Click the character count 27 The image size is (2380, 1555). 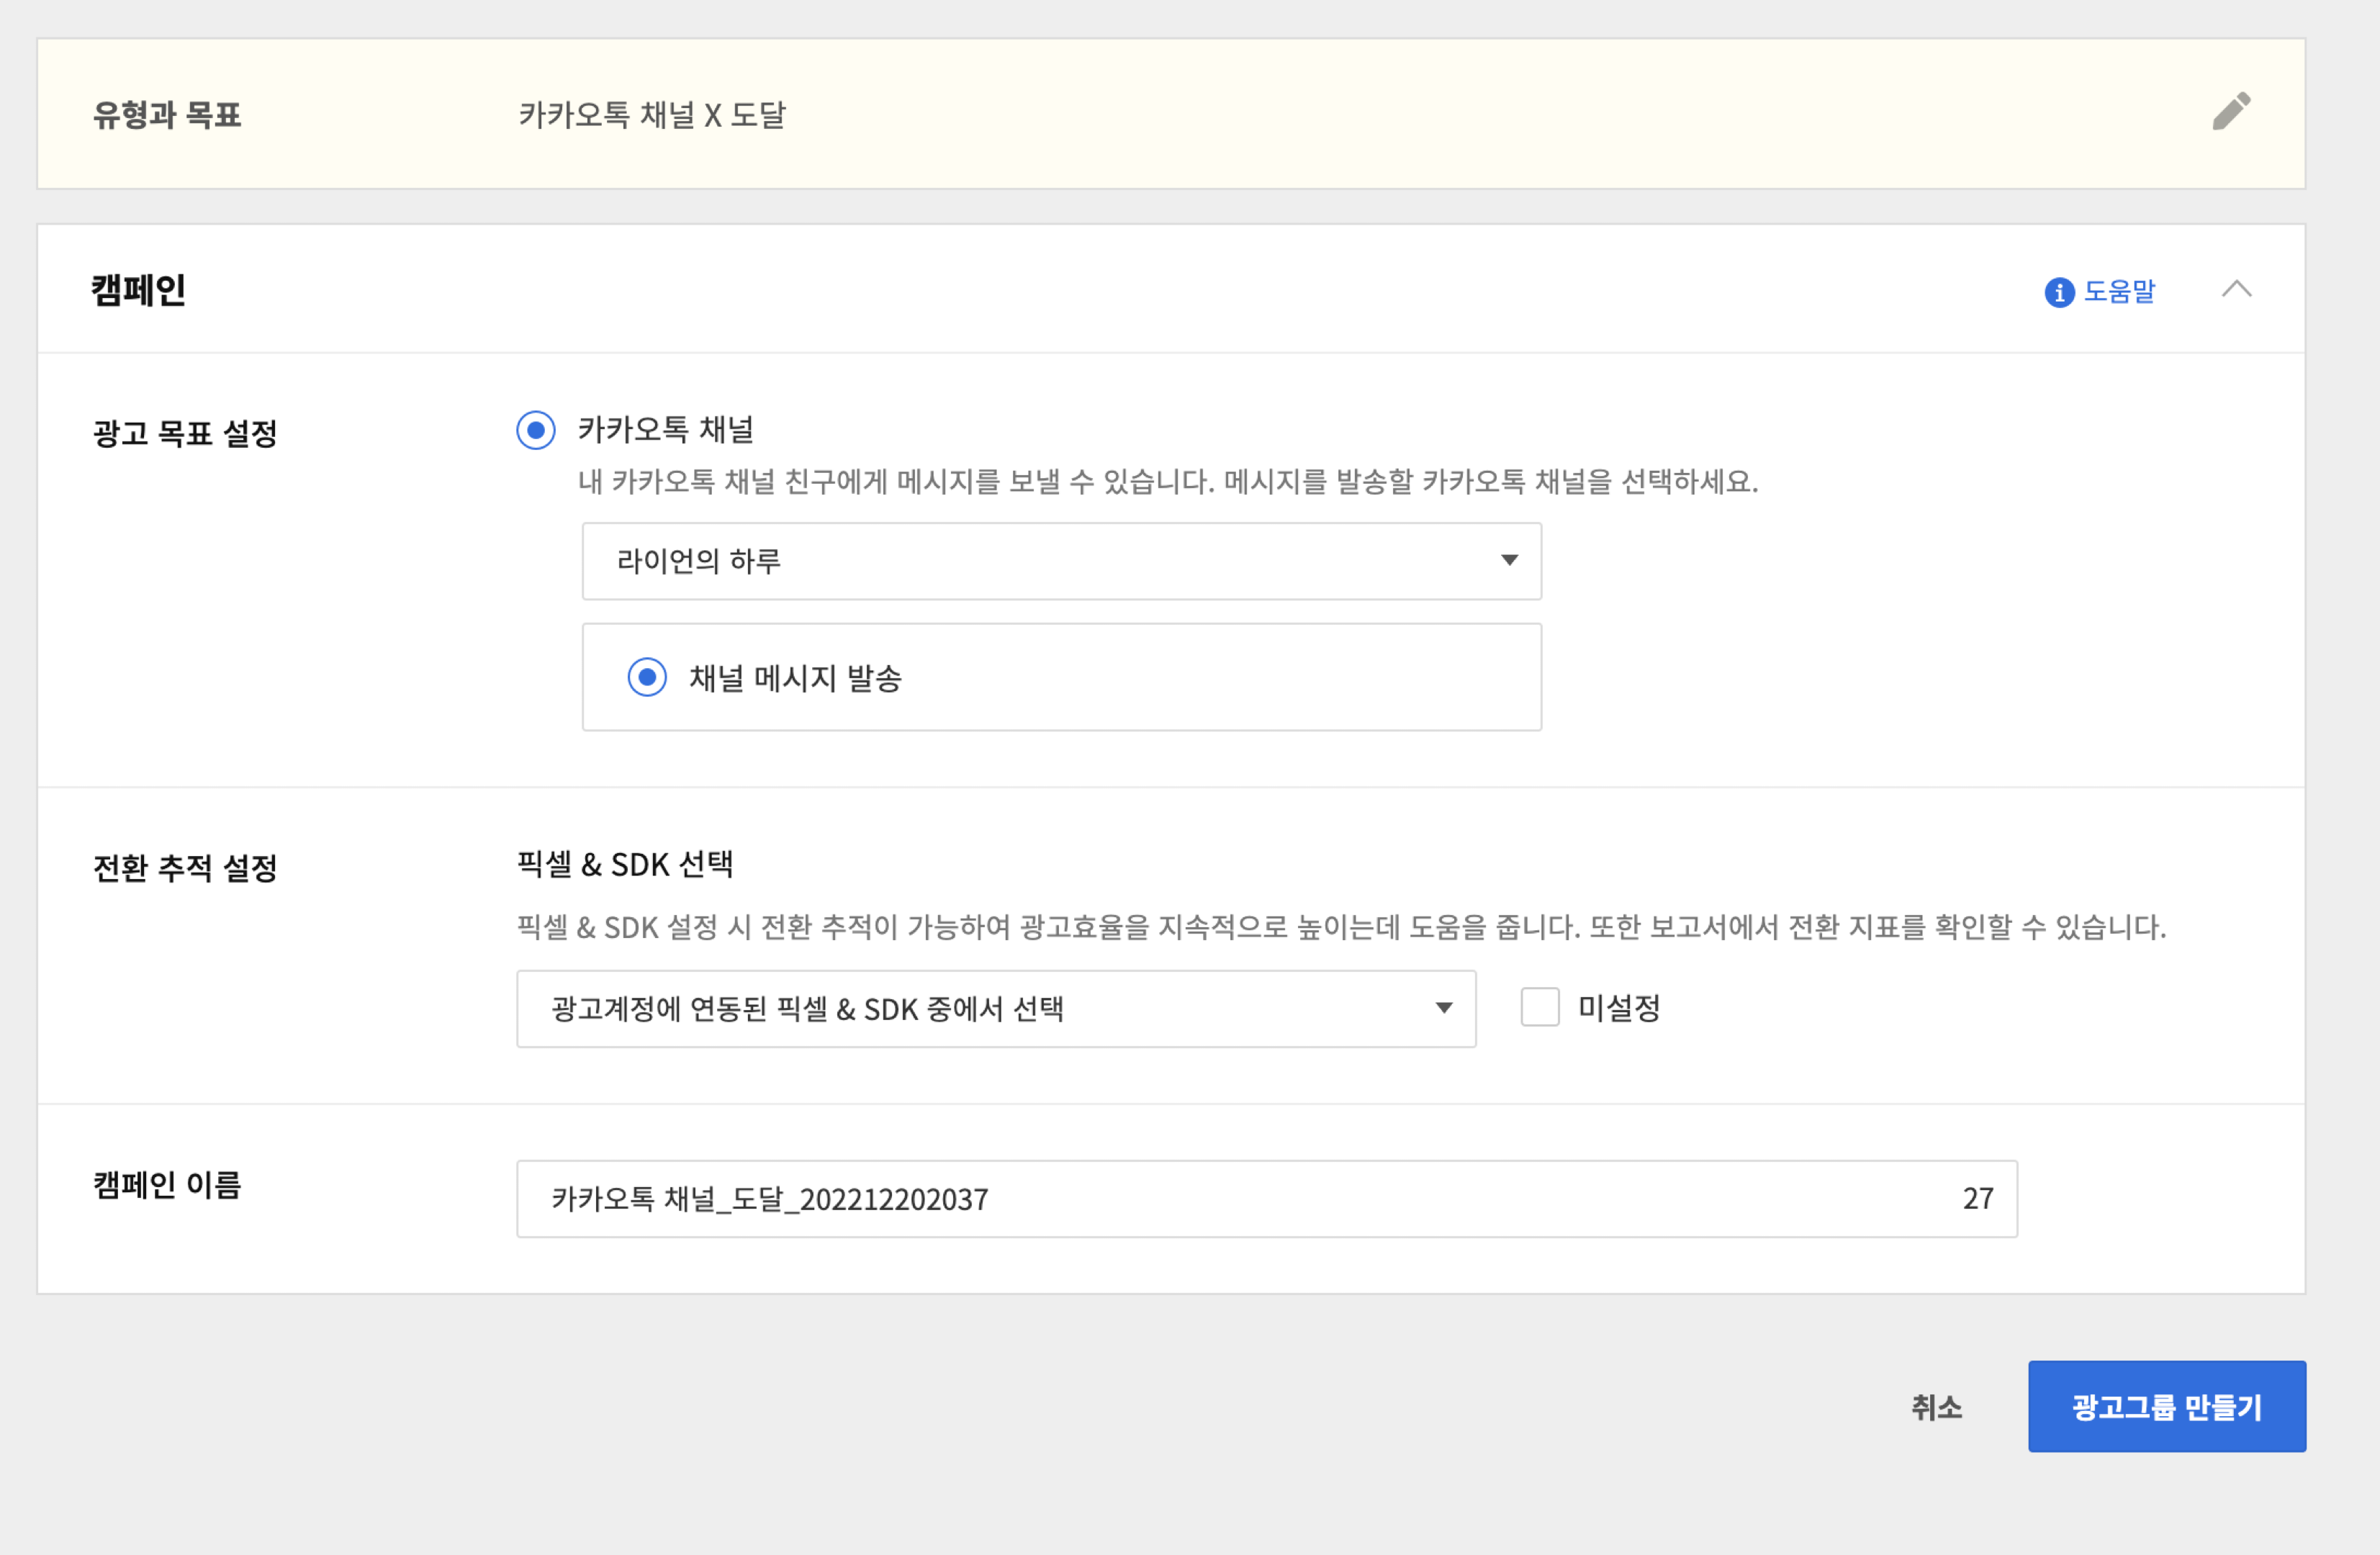point(1977,1198)
